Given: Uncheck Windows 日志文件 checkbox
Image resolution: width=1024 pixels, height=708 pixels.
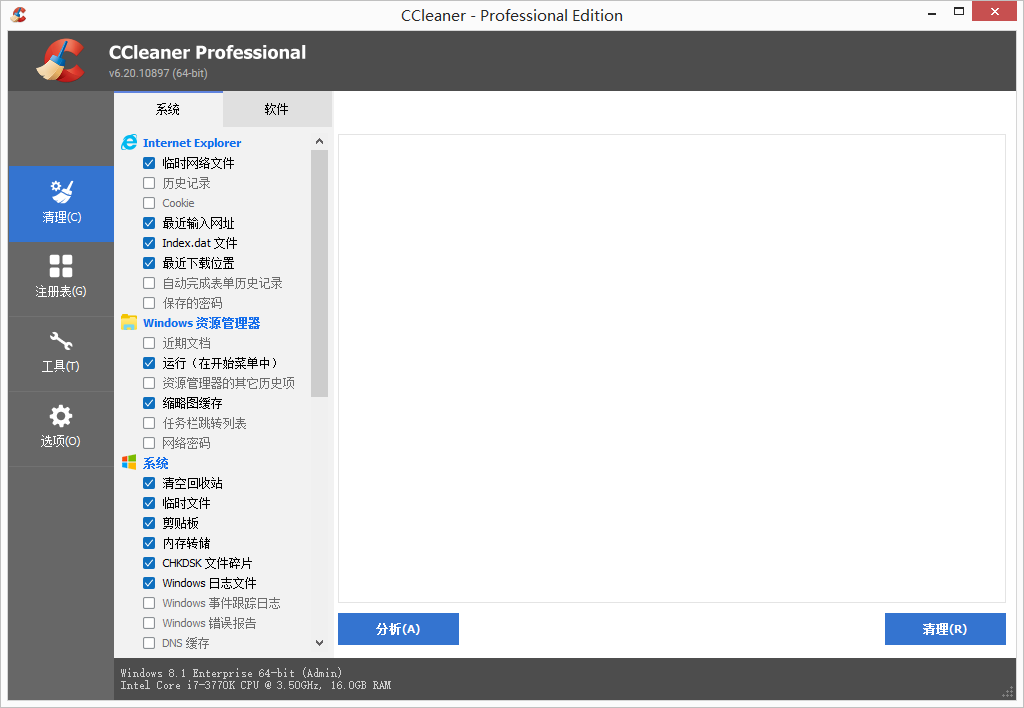Looking at the screenshot, I should pos(149,583).
